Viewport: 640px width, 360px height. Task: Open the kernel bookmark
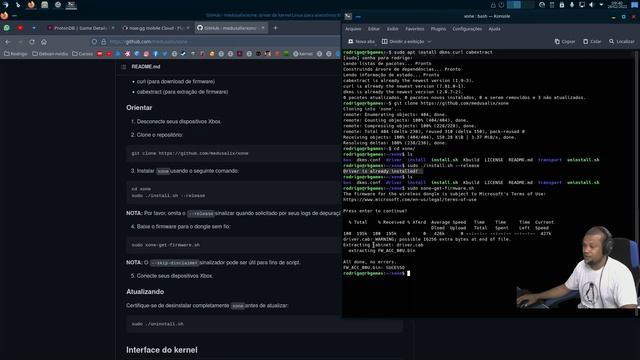[x=303, y=53]
